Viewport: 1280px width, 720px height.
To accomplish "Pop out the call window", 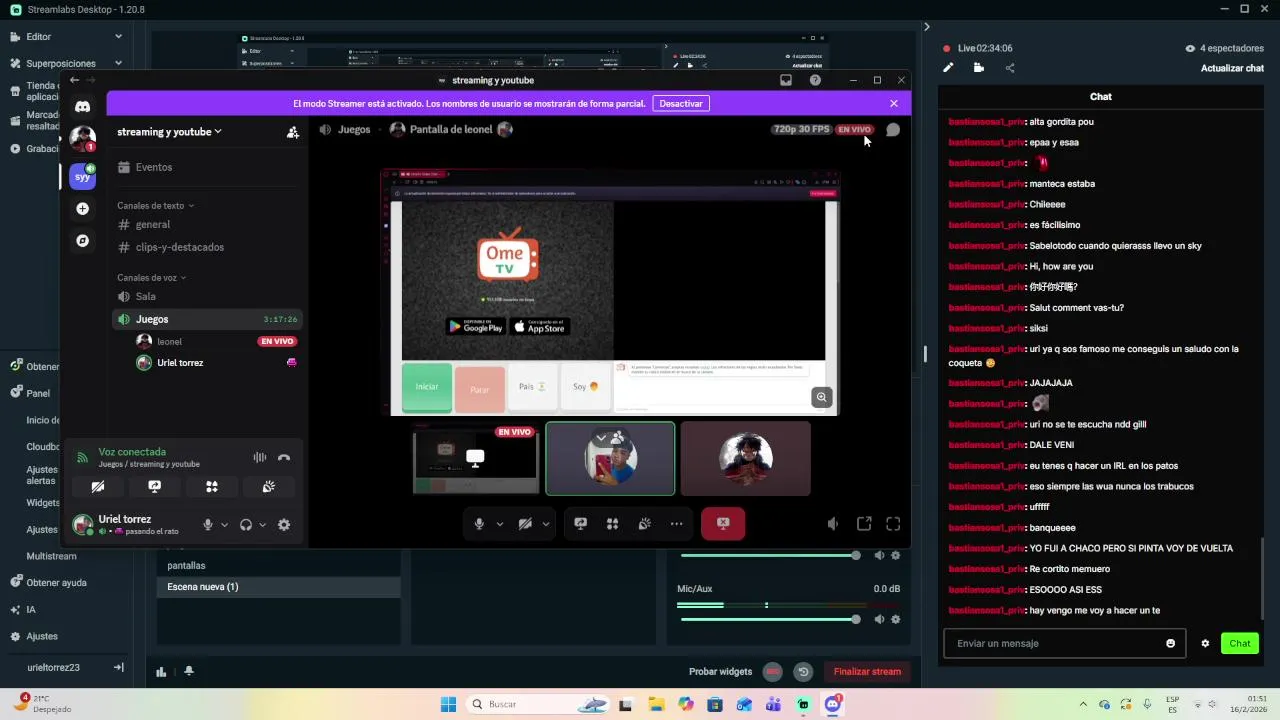I will pyautogui.click(x=864, y=524).
